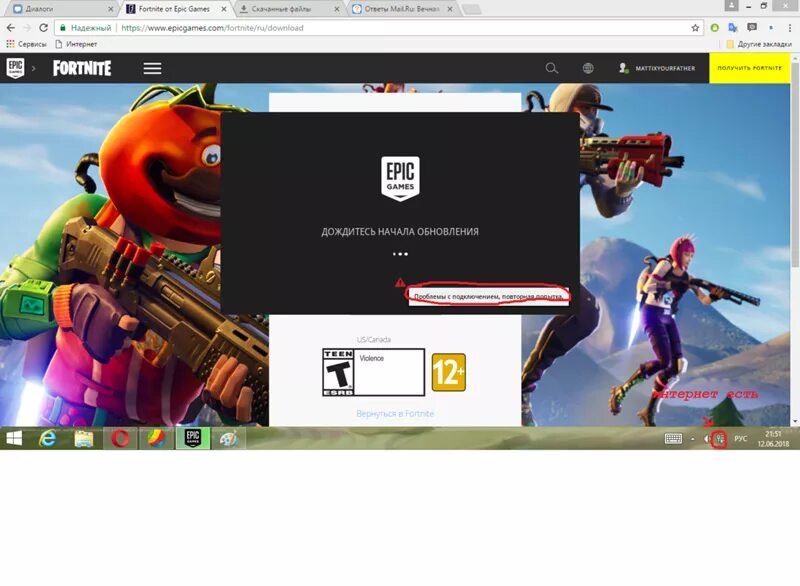Switch input language РУС indicator
Screen dimensions: 800x586
[x=740, y=439]
